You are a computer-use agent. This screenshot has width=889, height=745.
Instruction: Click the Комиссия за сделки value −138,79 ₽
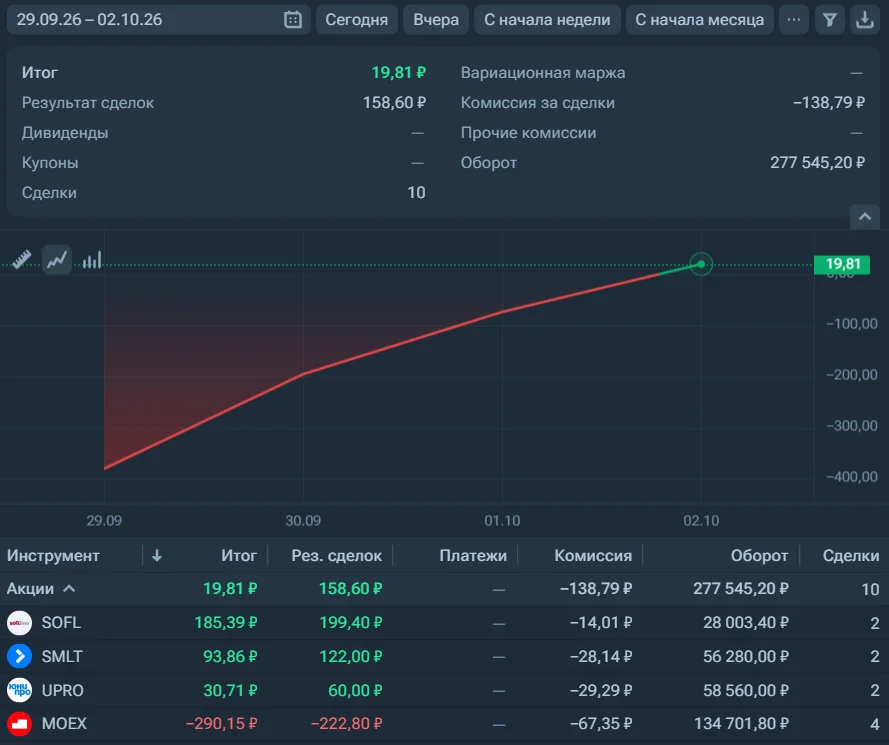click(829, 103)
